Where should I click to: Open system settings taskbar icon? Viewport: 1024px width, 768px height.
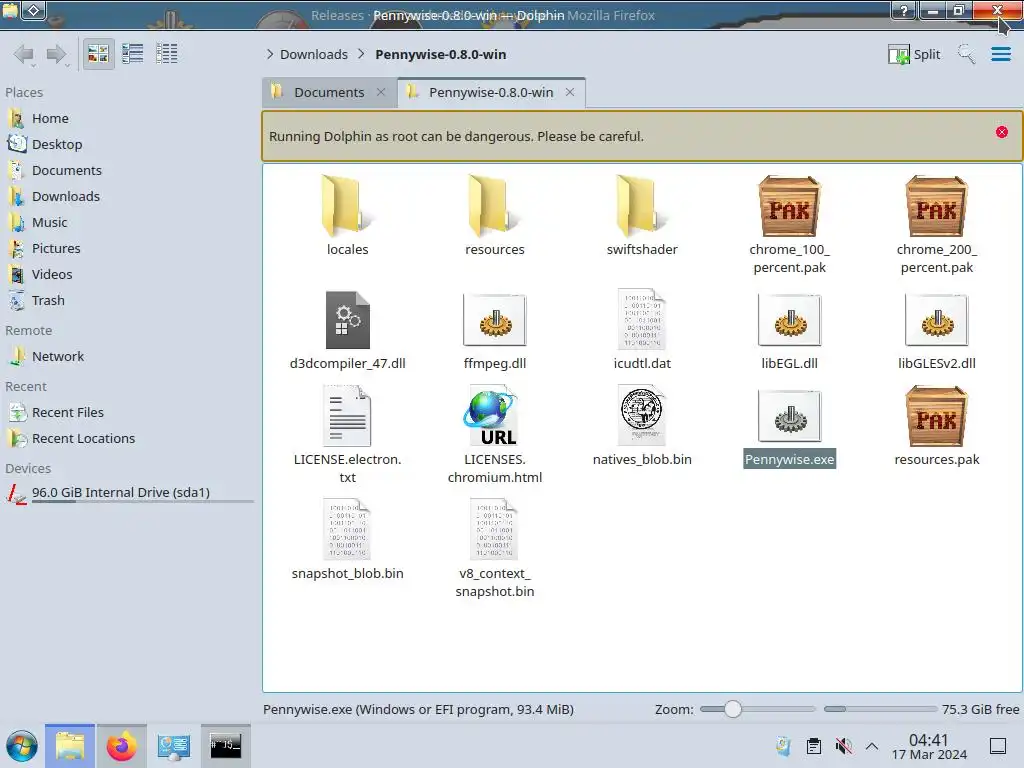point(173,746)
